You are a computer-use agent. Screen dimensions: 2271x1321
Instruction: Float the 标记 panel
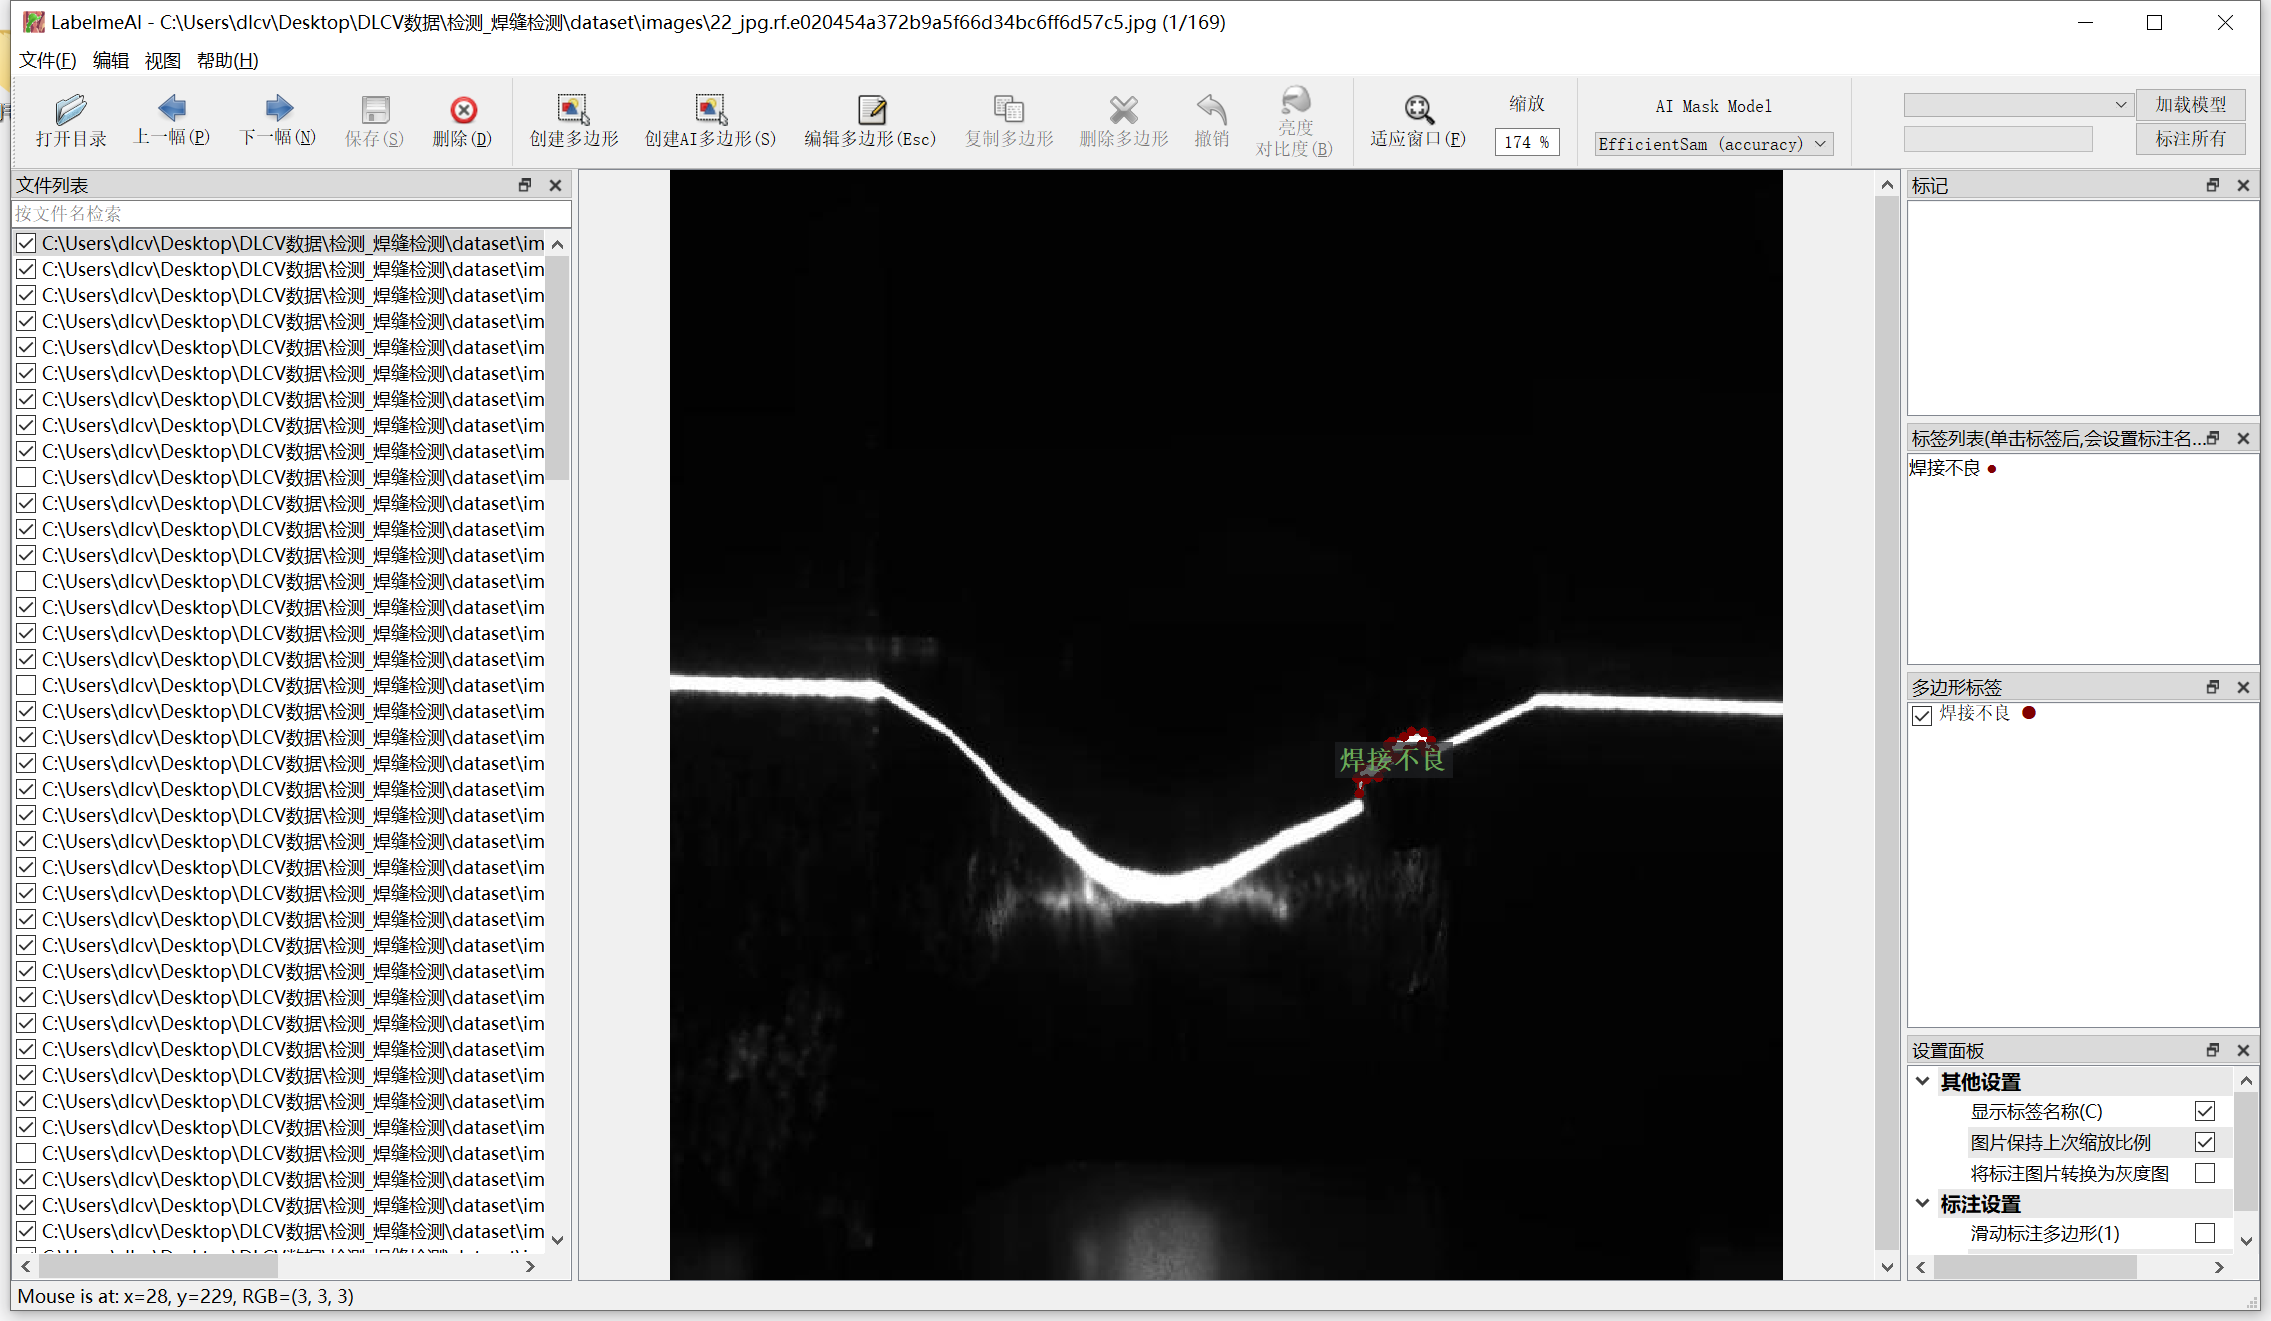pyautogui.click(x=2213, y=185)
